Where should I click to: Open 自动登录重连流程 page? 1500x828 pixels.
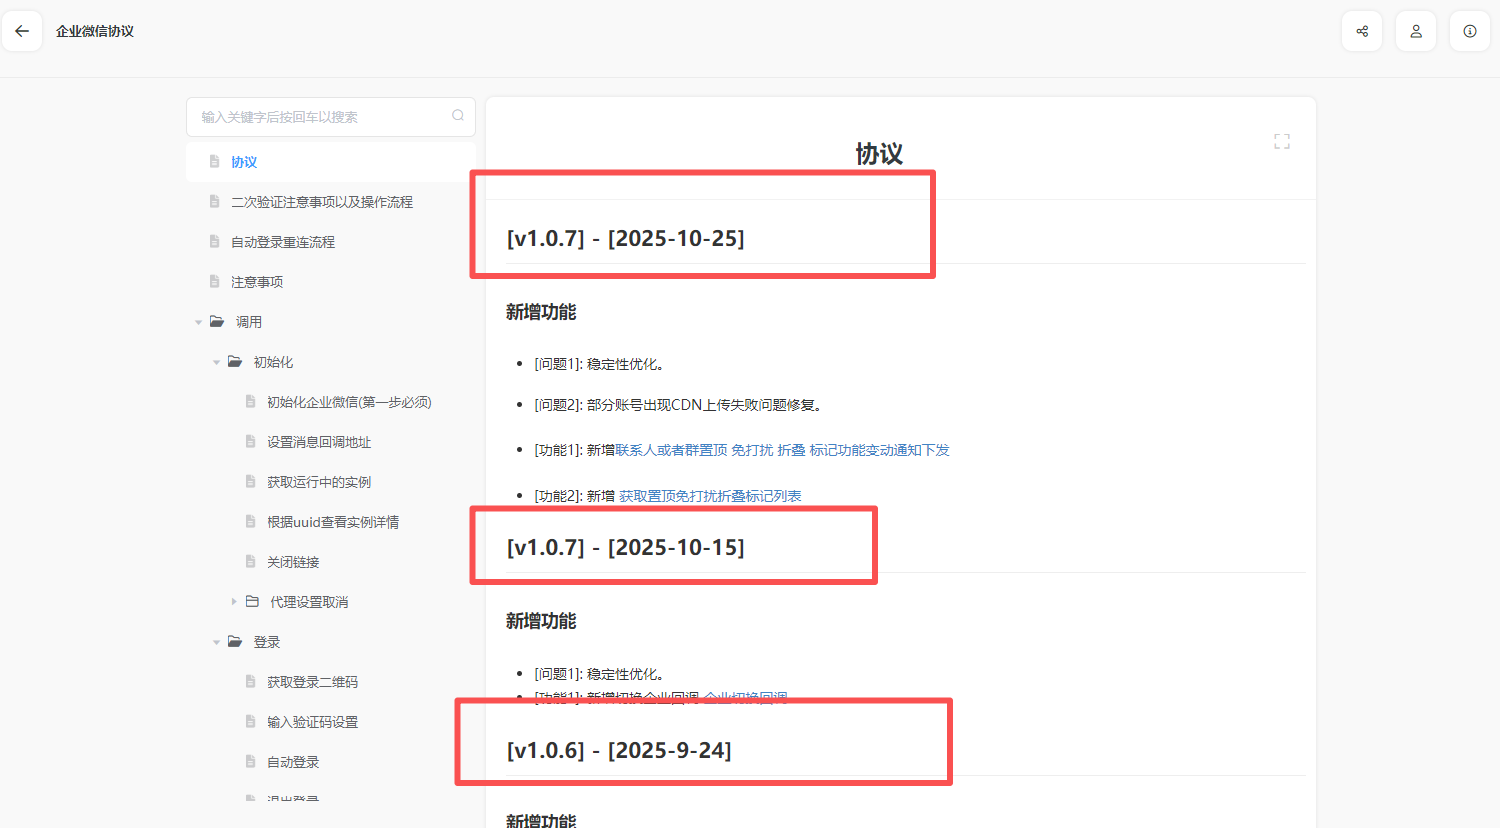pyautogui.click(x=330, y=242)
